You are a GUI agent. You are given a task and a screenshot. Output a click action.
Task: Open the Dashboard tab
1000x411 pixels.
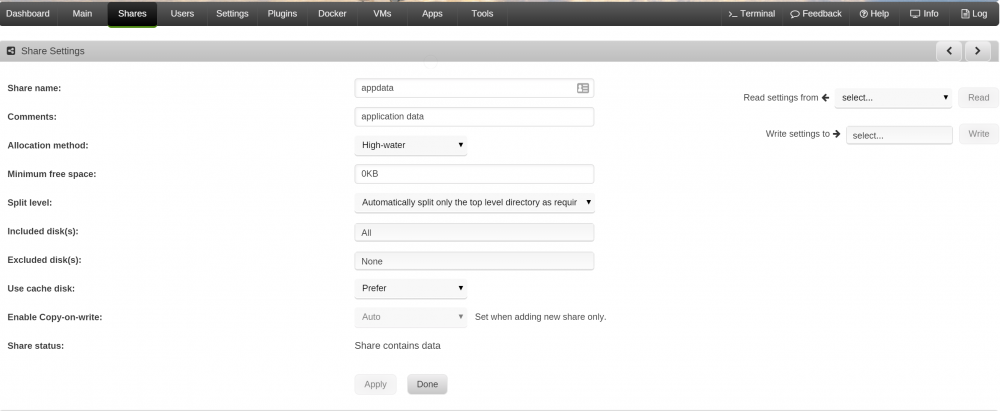coord(28,13)
